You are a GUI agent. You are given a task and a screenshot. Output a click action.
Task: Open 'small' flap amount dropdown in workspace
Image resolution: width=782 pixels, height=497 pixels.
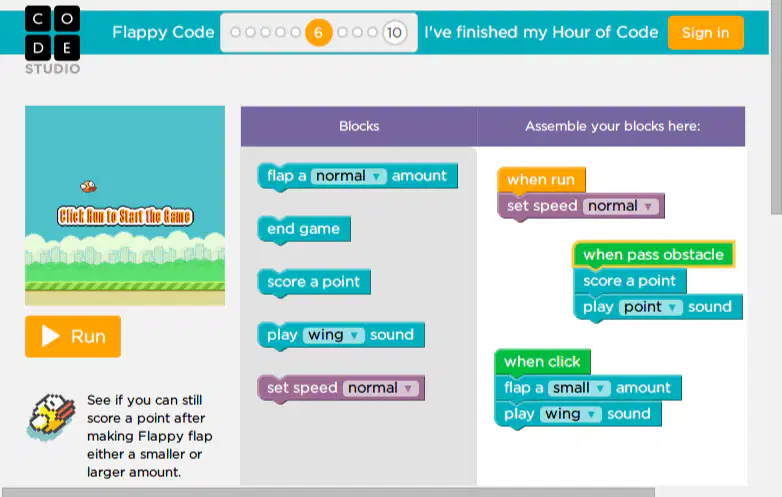[579, 388]
